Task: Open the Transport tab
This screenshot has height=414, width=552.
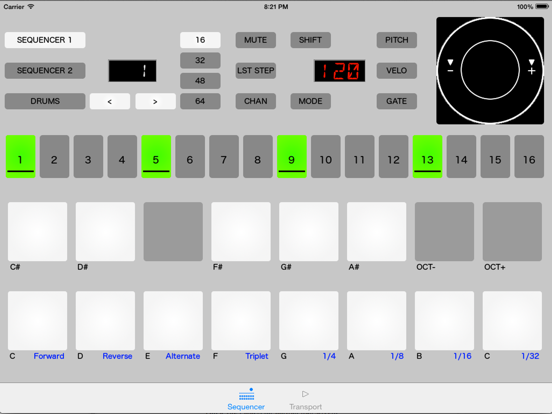Action: click(x=305, y=400)
